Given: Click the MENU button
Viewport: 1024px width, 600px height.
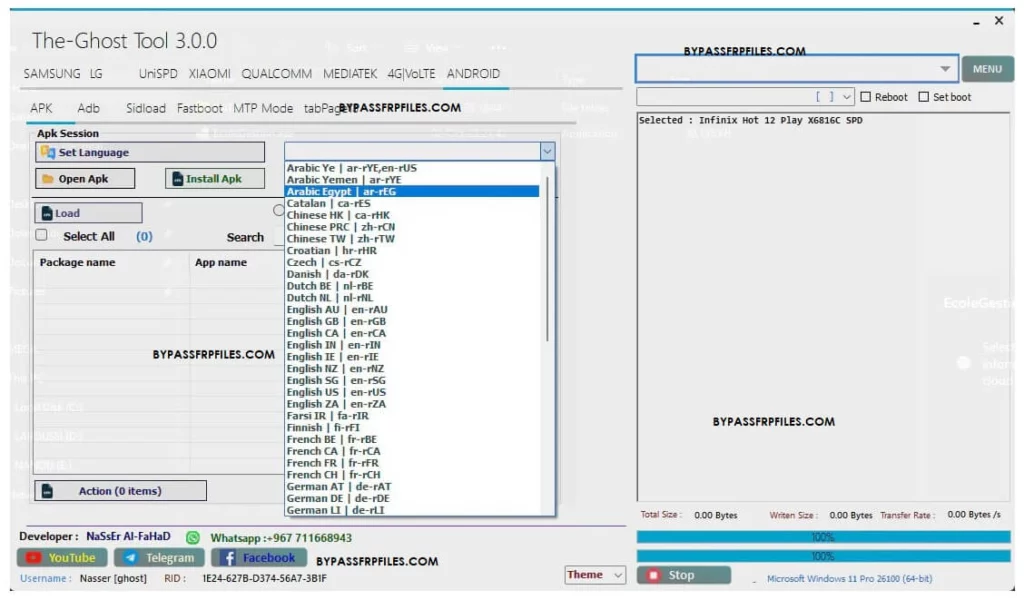Looking at the screenshot, I should point(987,69).
